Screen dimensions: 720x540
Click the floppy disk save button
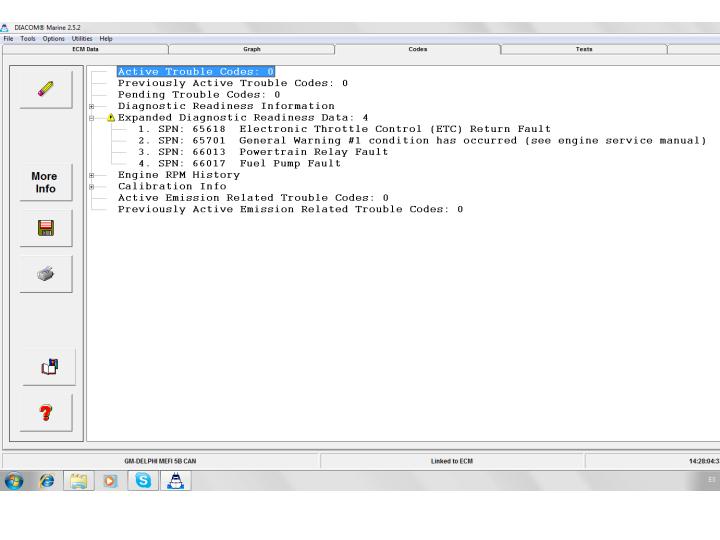44,227
